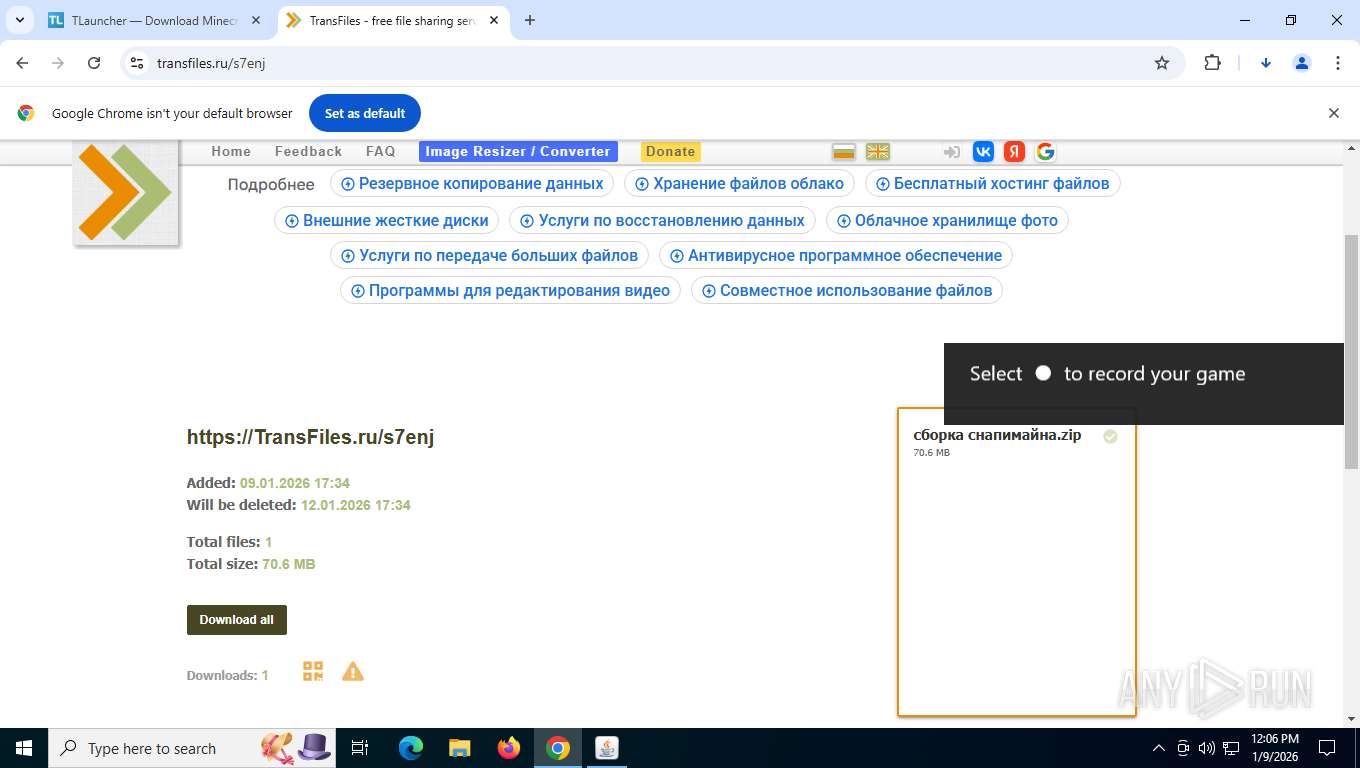Click the TransFiles arrow logo

tap(126, 193)
